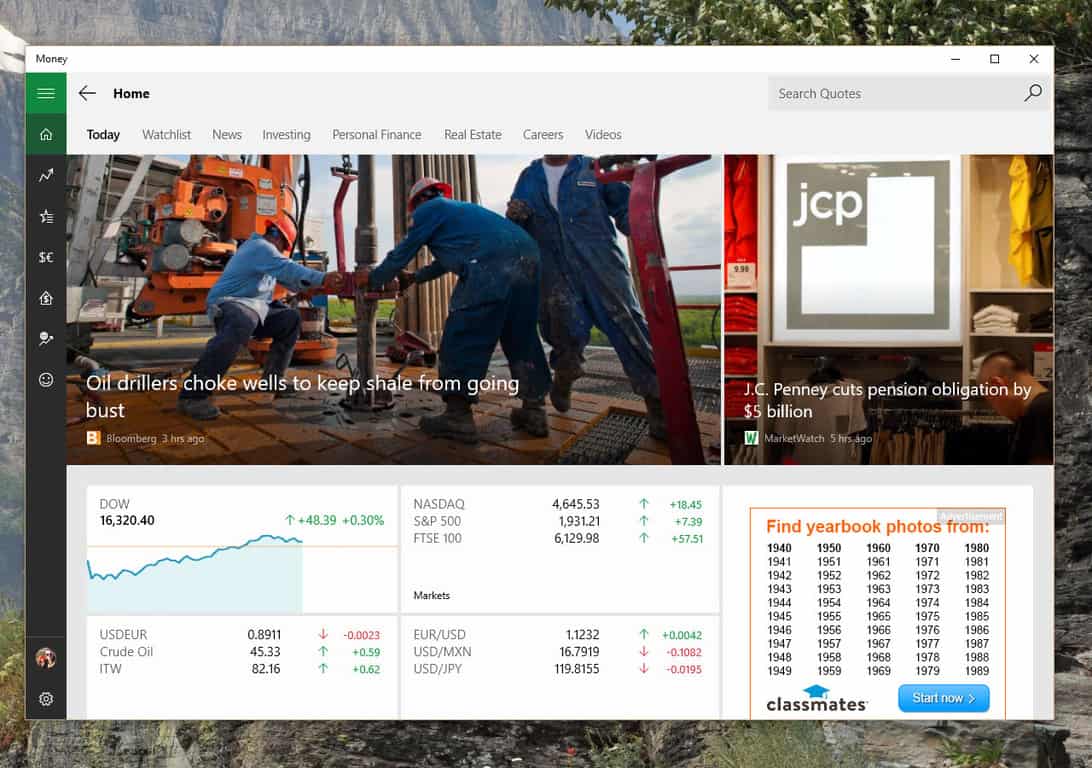Open the Careers tab
The width and height of the screenshot is (1092, 768).
[543, 134]
